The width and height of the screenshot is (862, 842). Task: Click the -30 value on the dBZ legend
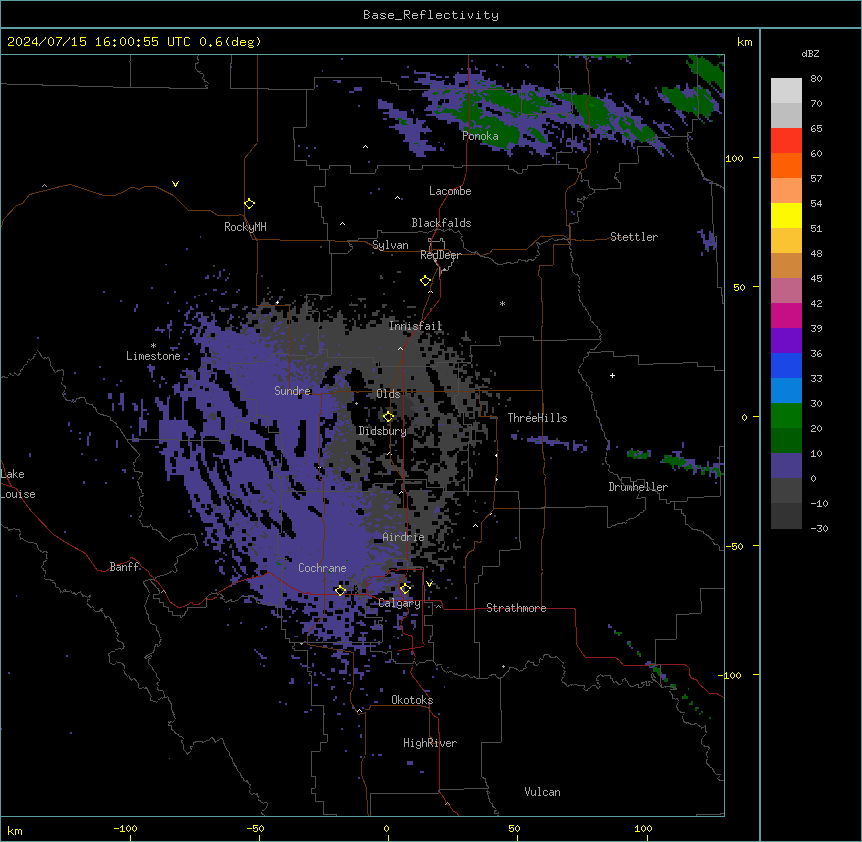(819, 529)
